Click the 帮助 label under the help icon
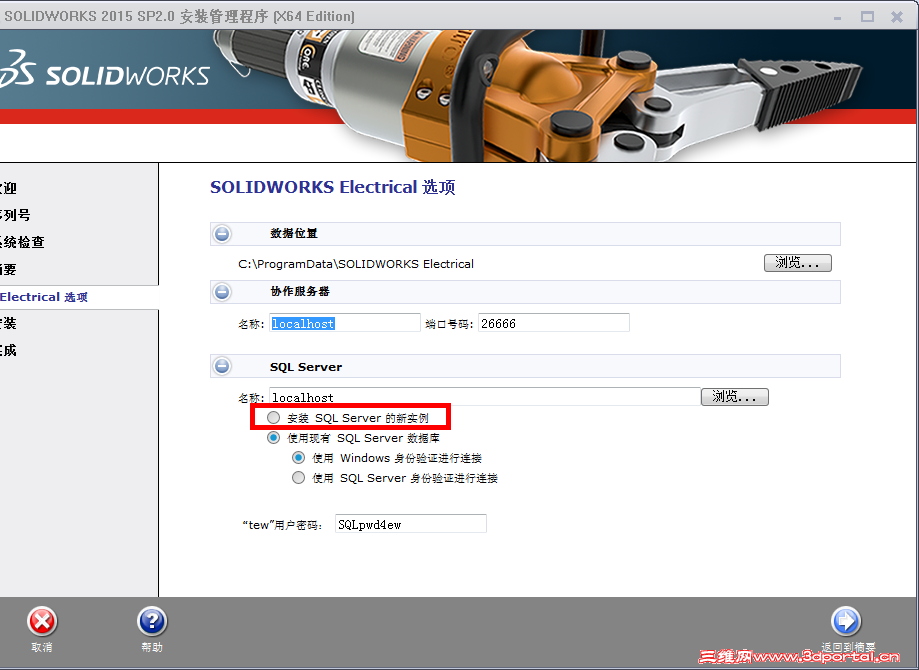 click(152, 647)
